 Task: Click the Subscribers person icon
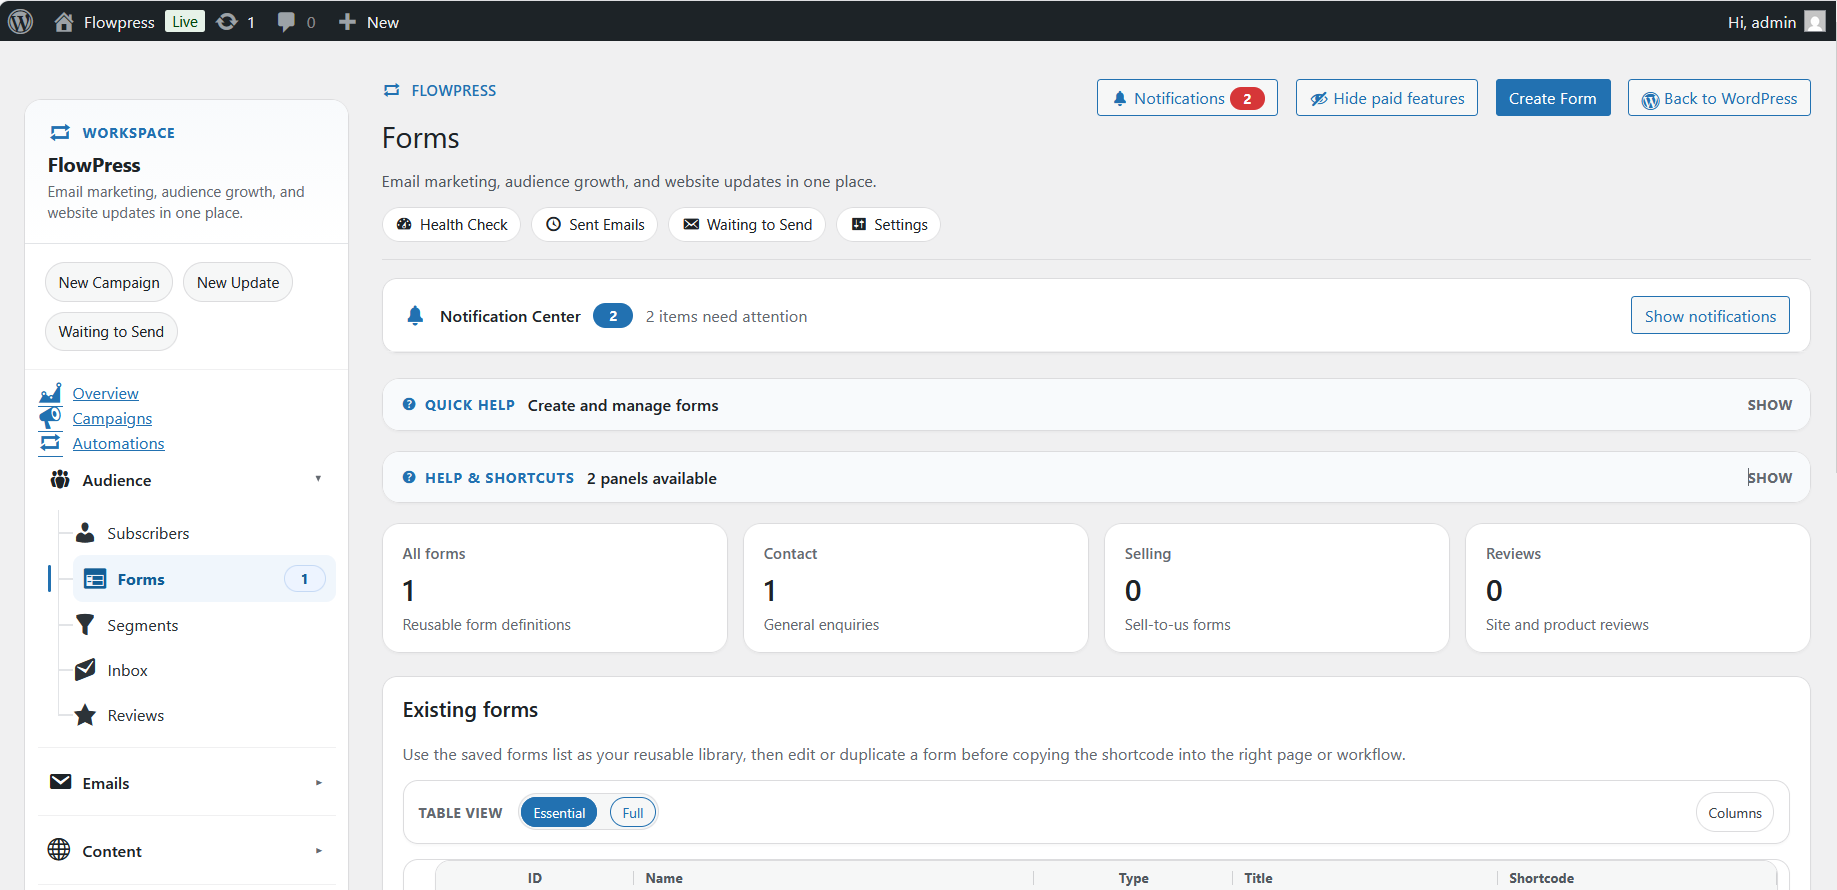point(86,533)
